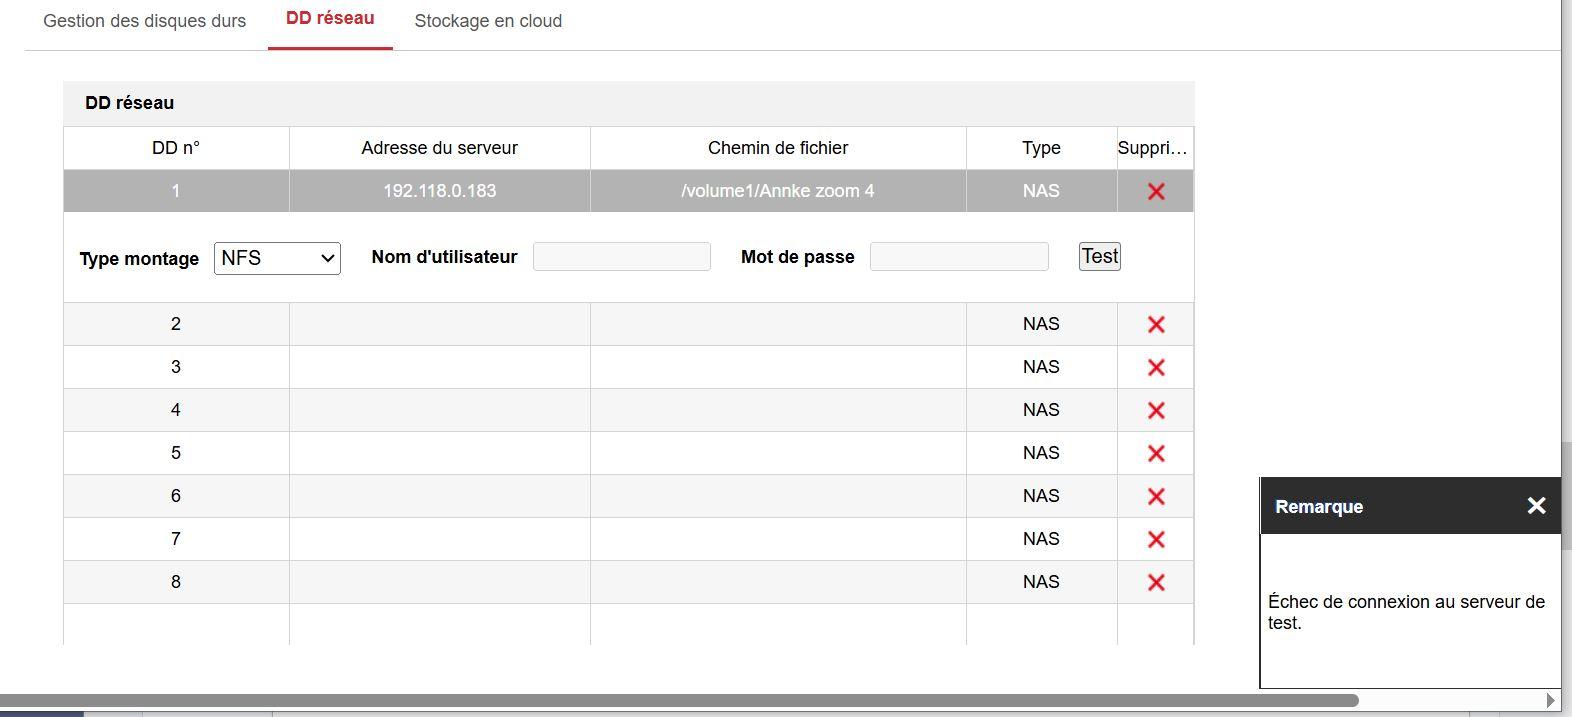Switch to Gestion des disques durs tab
Viewport: 1572px width, 717px height.
145,21
